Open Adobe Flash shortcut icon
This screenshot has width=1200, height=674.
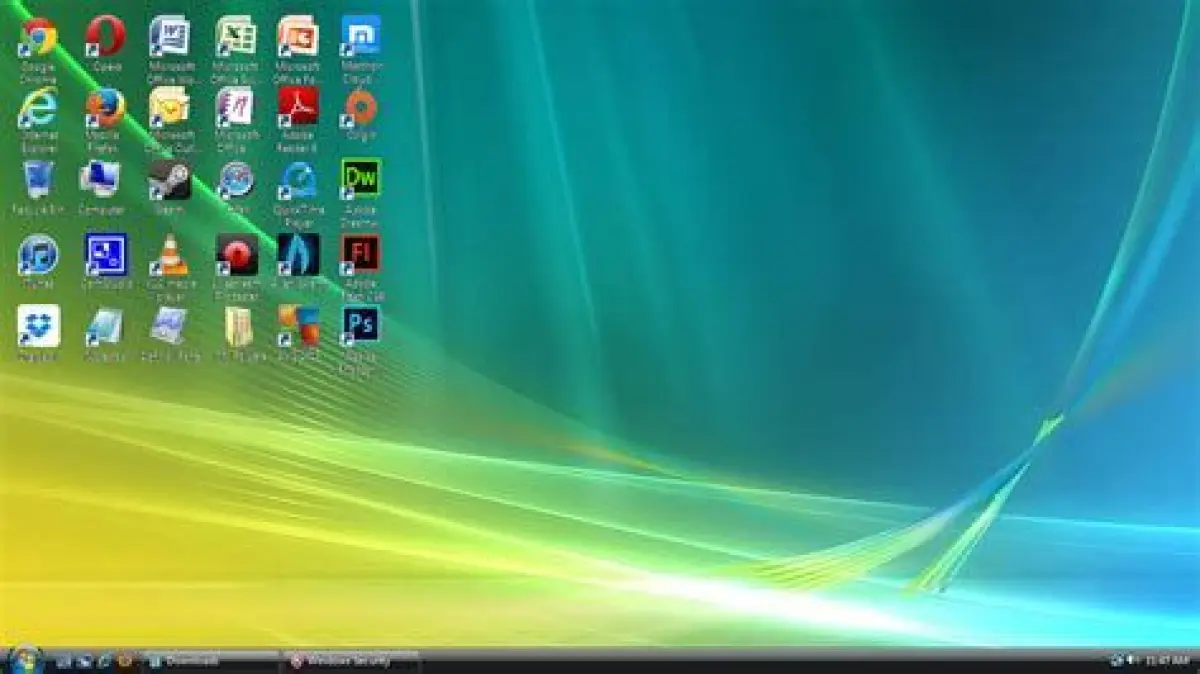[360, 255]
